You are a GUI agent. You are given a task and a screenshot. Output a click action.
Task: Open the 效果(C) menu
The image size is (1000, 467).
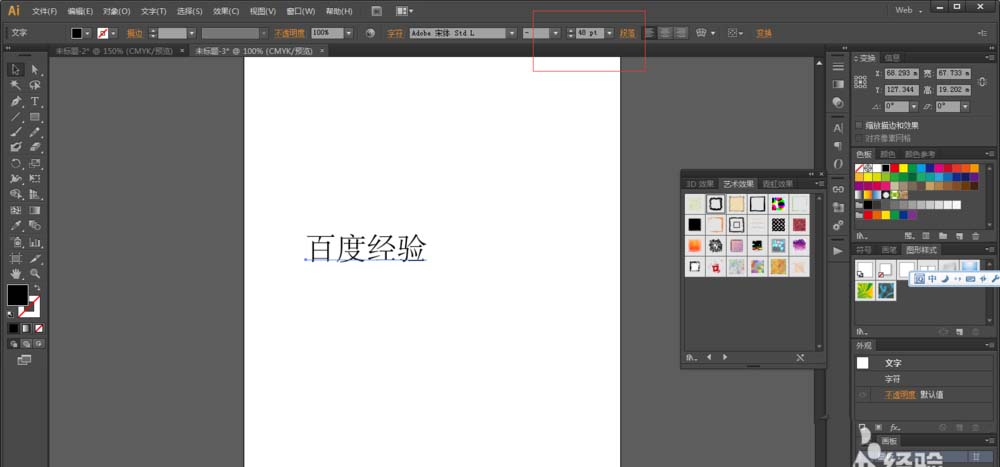(226, 11)
